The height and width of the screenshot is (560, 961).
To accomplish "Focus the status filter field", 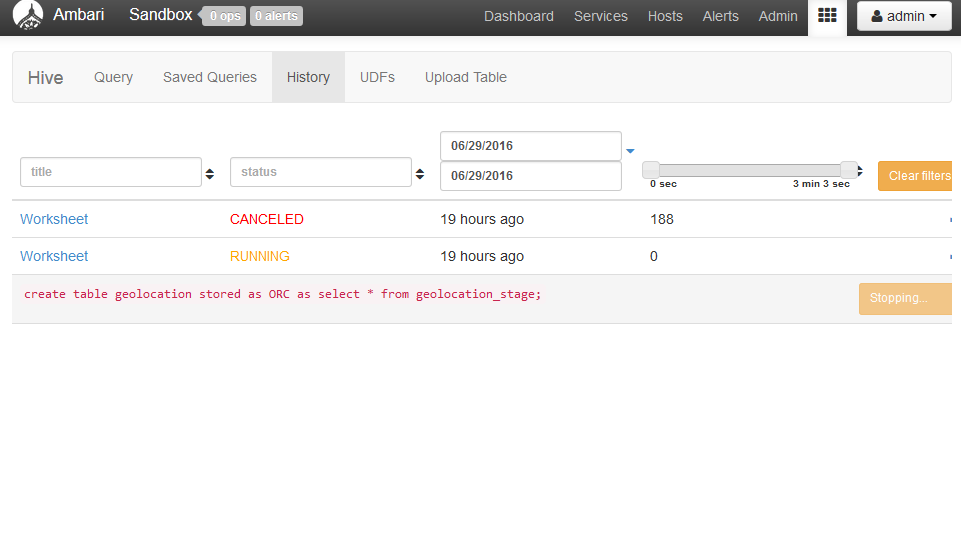I will click(321, 172).
